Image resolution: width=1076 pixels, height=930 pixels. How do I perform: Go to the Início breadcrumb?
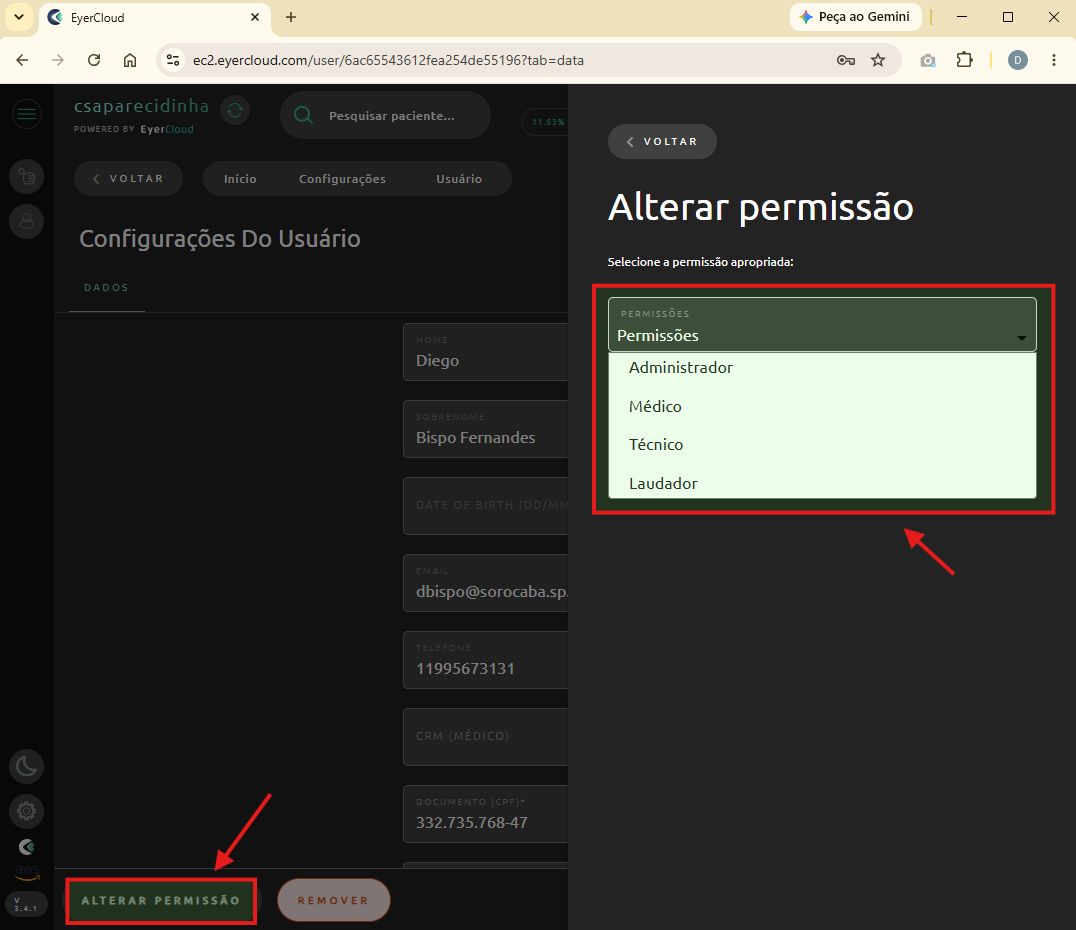[x=240, y=179]
